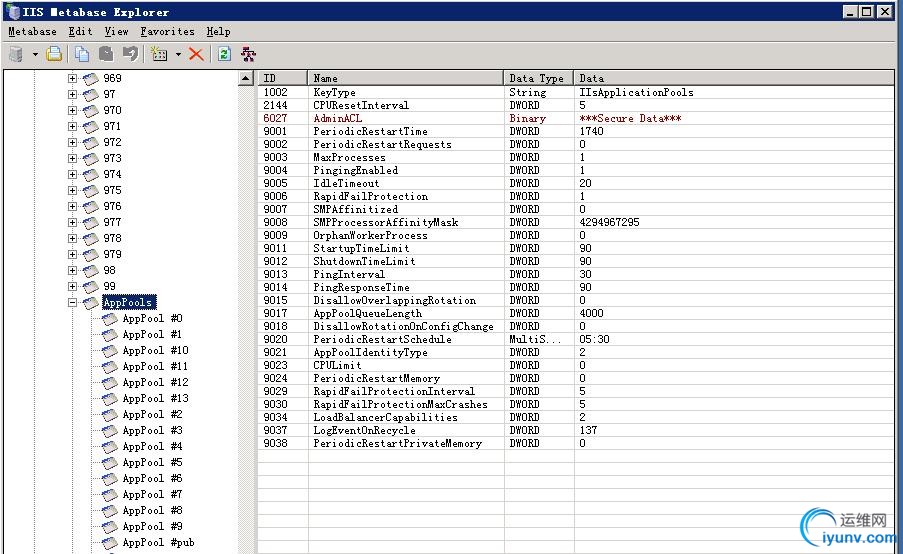903x554 pixels.
Task: Click the key icon of AppPool #3
Action: (109, 431)
